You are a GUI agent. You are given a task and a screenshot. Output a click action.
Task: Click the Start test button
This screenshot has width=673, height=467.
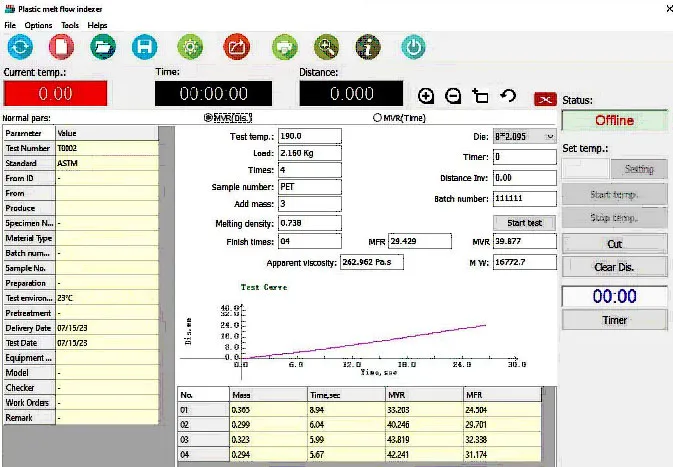[524, 223]
